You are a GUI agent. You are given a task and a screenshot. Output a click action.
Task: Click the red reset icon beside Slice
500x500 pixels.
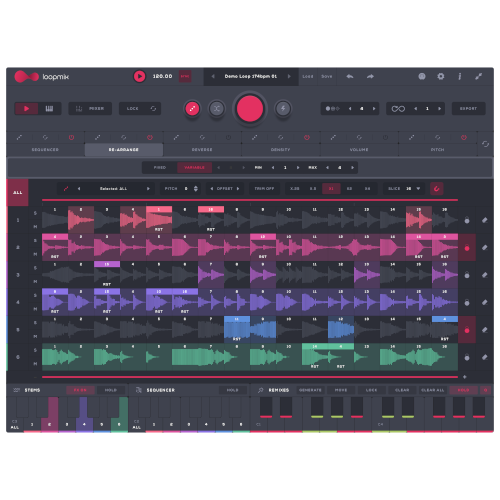point(436,189)
